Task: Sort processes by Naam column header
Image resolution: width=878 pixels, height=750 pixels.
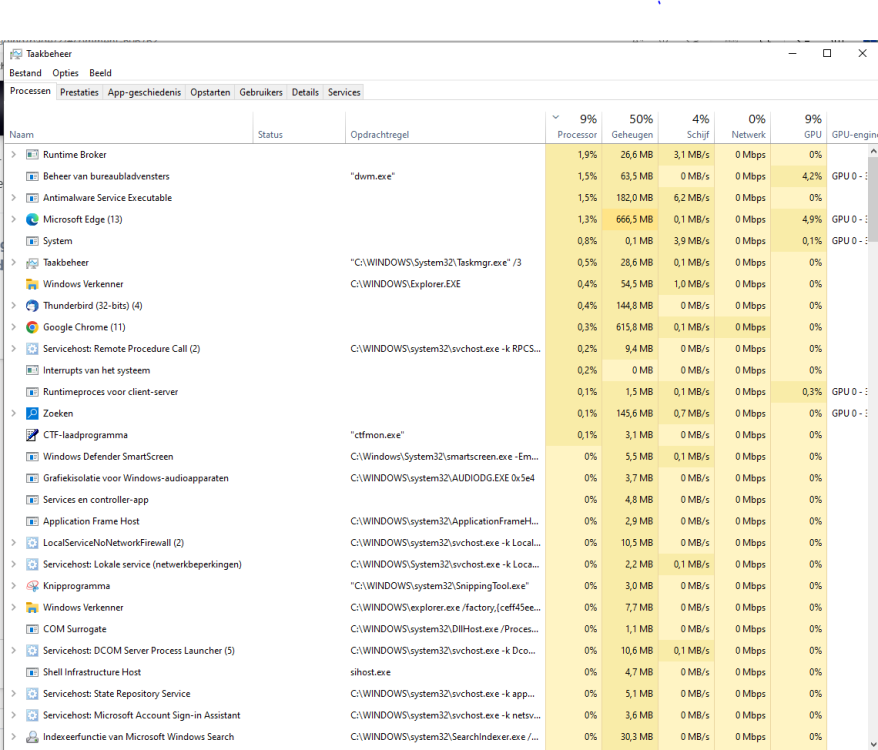Action: coord(22,134)
